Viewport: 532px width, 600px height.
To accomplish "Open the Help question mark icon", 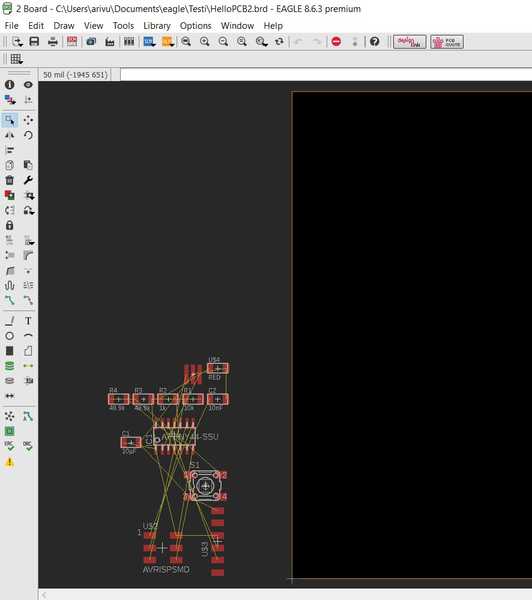I will (x=374, y=41).
